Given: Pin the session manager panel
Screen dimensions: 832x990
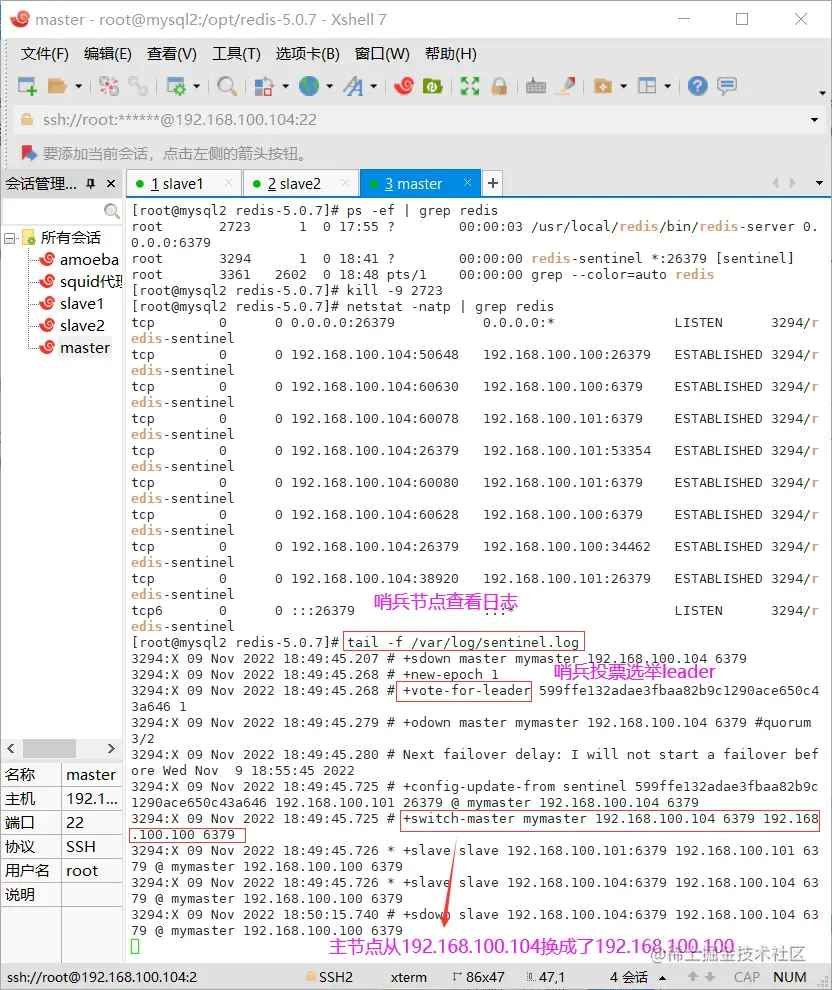Looking at the screenshot, I should 91,184.
